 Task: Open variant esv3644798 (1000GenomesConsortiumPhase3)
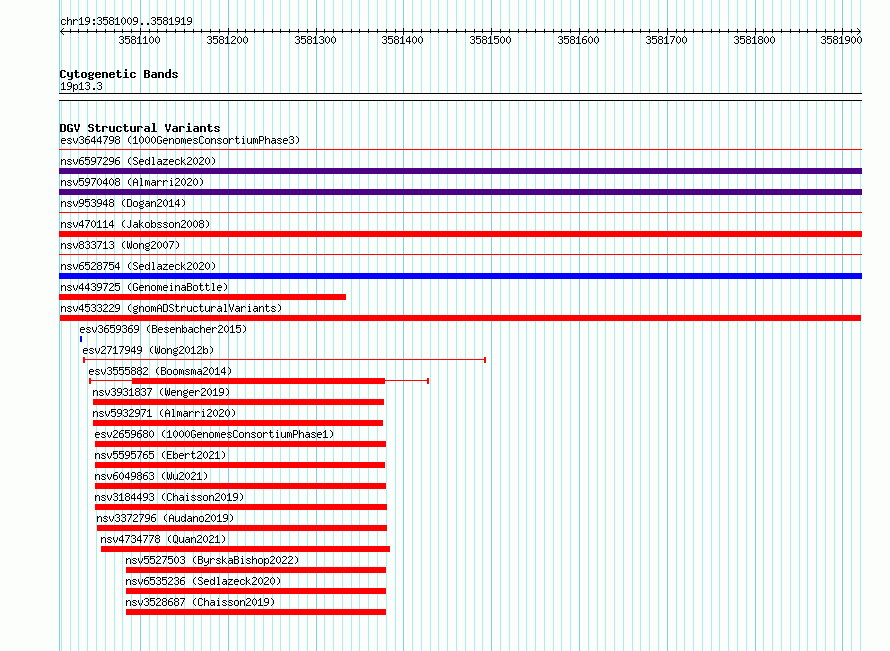pyautogui.click(x=180, y=140)
